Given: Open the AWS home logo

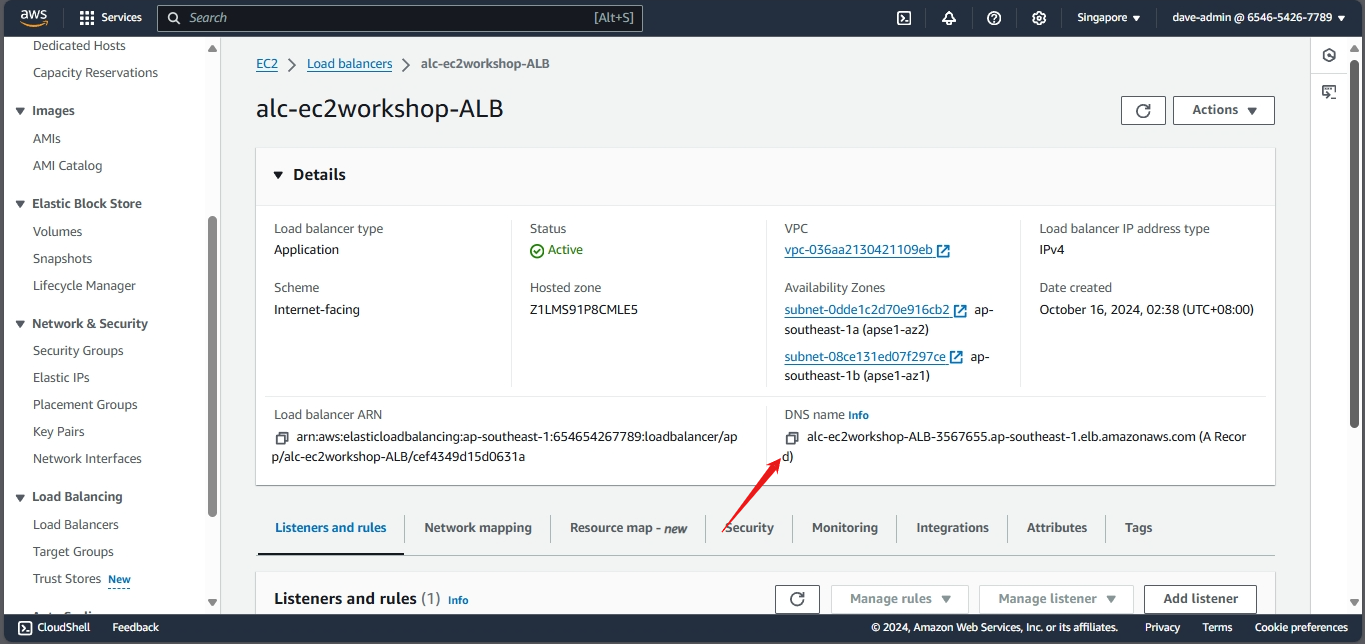Looking at the screenshot, I should 34,17.
